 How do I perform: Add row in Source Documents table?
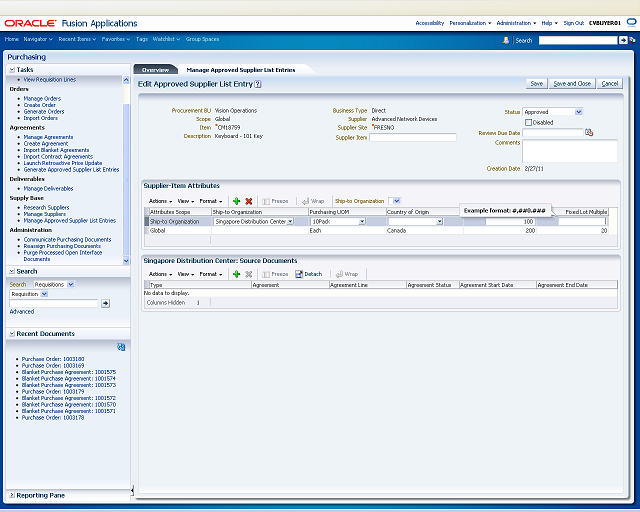point(236,274)
